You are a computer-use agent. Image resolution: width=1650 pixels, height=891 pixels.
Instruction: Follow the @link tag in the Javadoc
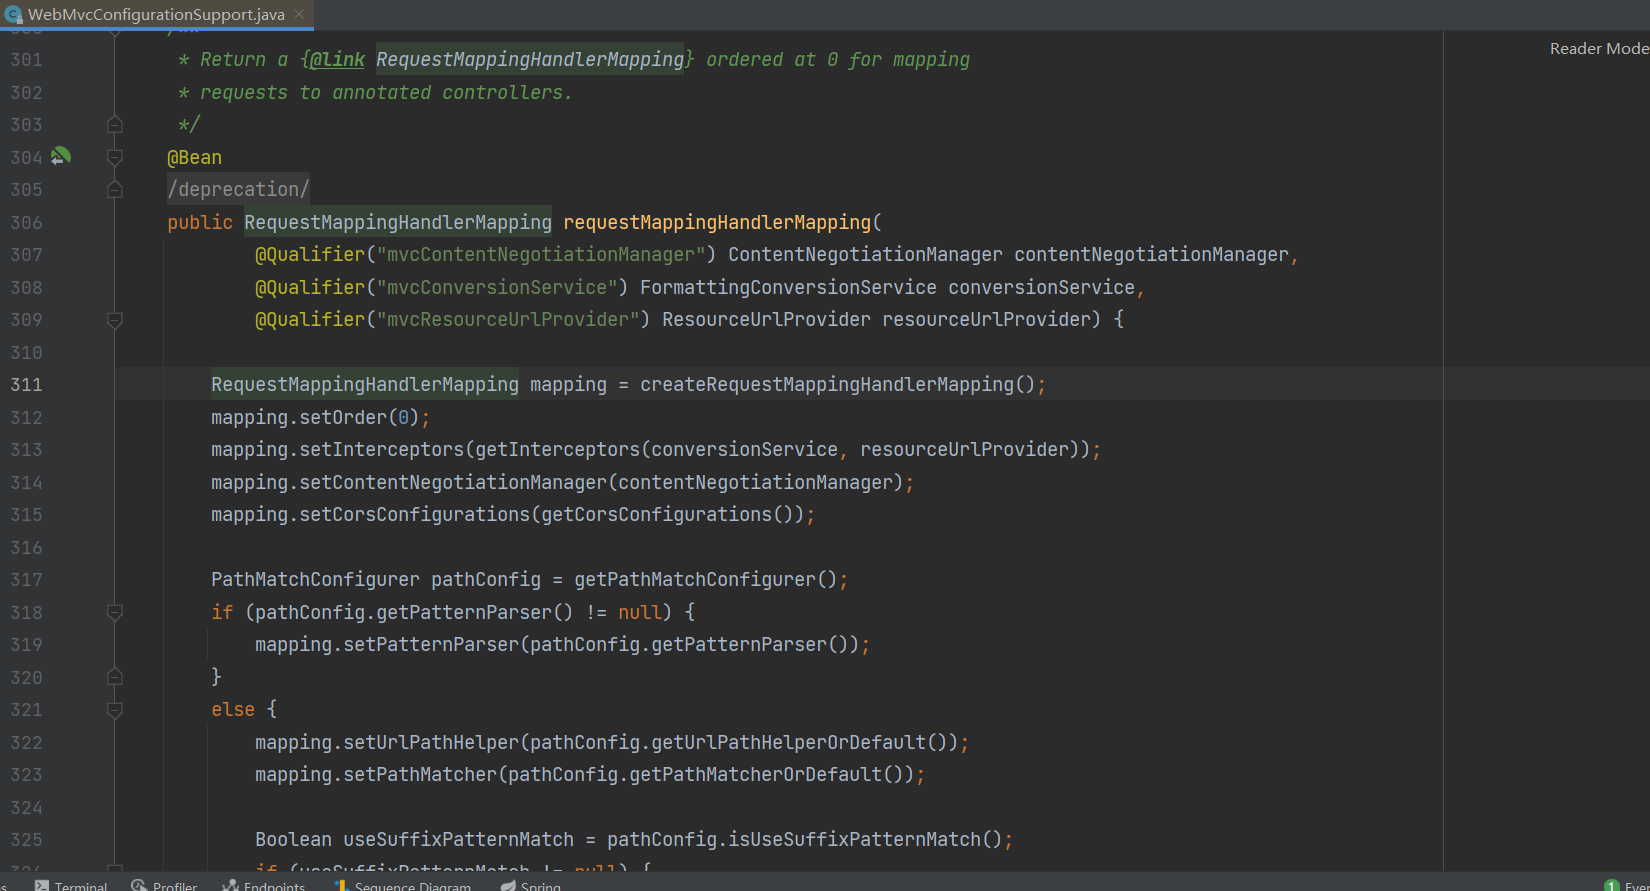click(x=337, y=59)
